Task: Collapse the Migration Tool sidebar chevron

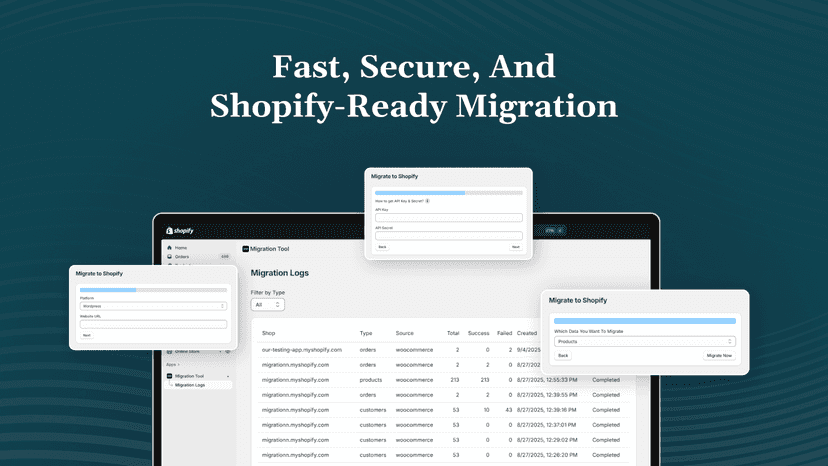Action: click(228, 376)
